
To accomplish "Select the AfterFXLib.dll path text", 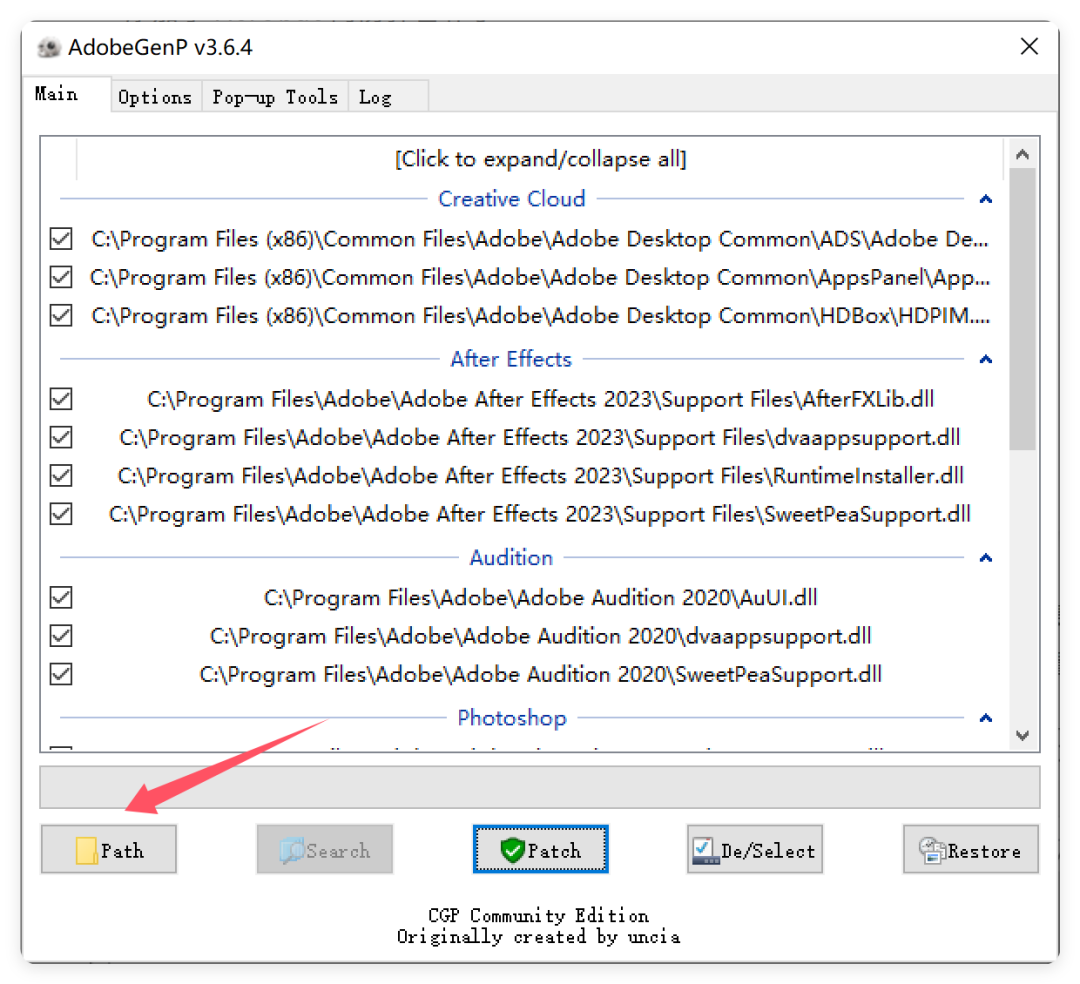I will pos(541,399).
